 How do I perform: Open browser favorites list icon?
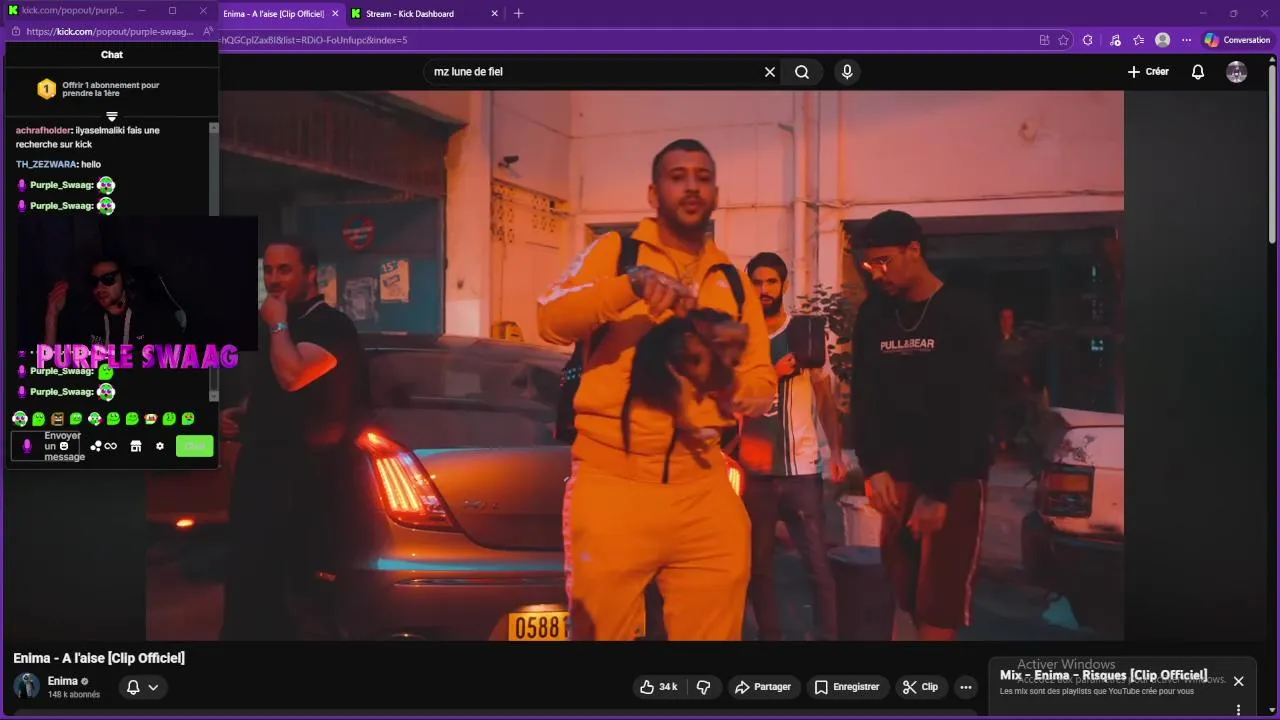click(x=1139, y=40)
